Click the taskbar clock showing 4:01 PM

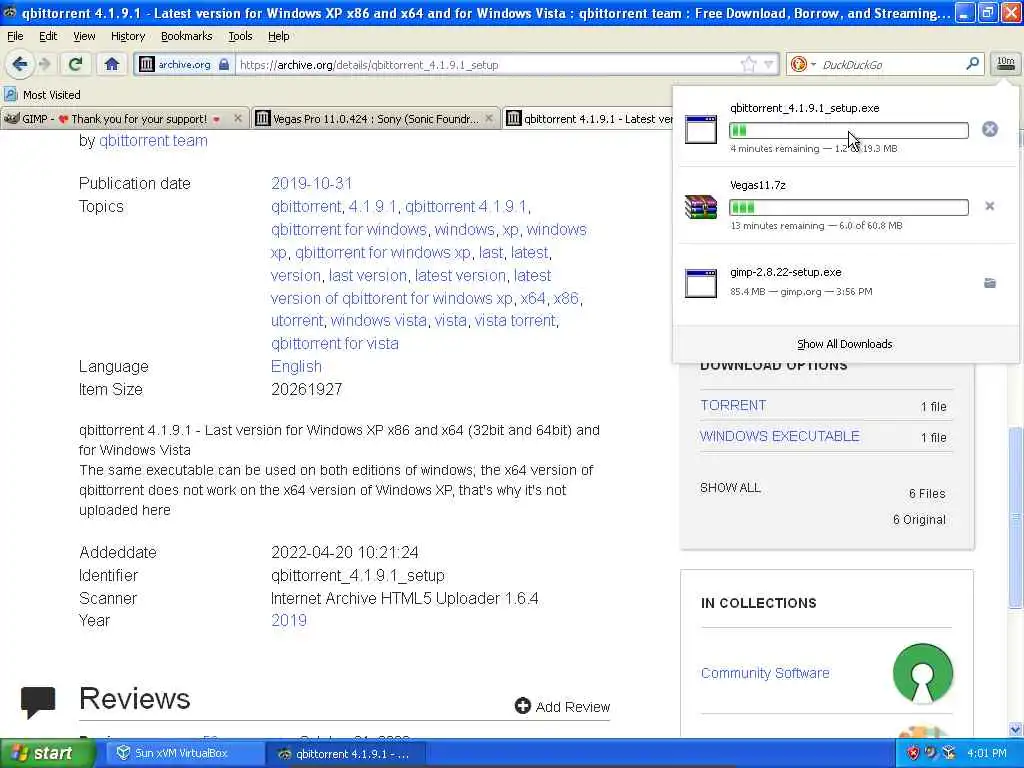pos(987,753)
